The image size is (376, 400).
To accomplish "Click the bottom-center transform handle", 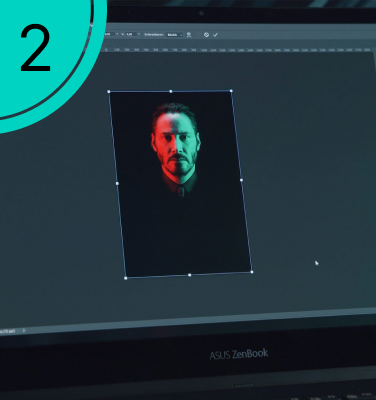I will click(189, 275).
